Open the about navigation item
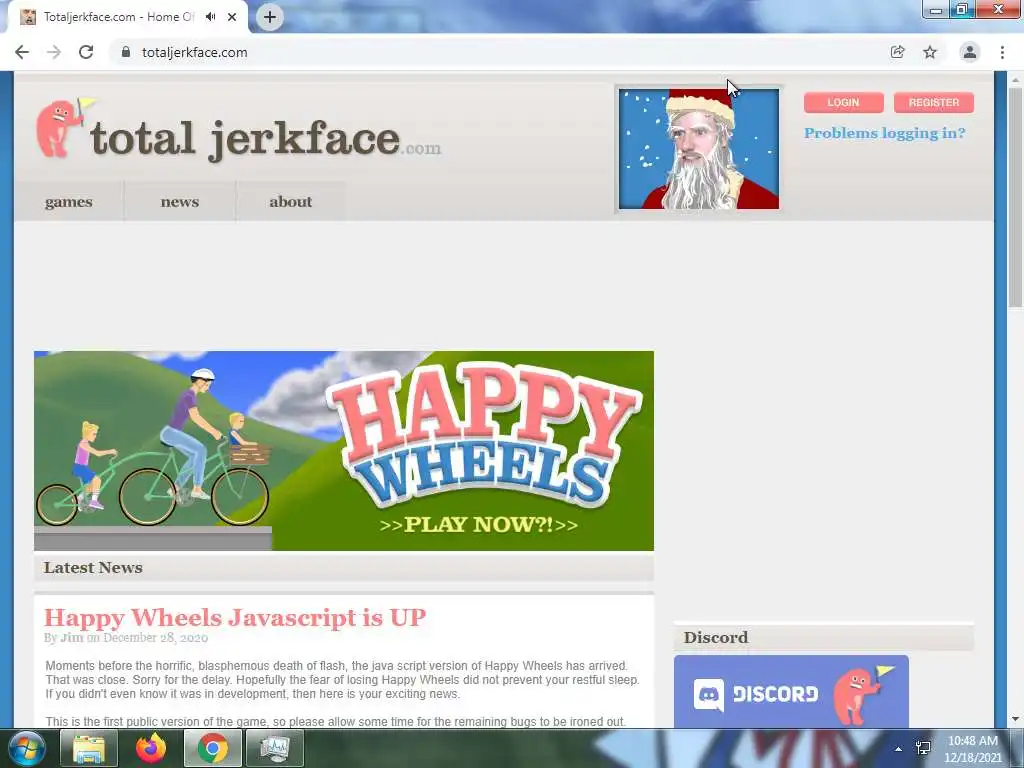The image size is (1024, 768). (x=291, y=202)
